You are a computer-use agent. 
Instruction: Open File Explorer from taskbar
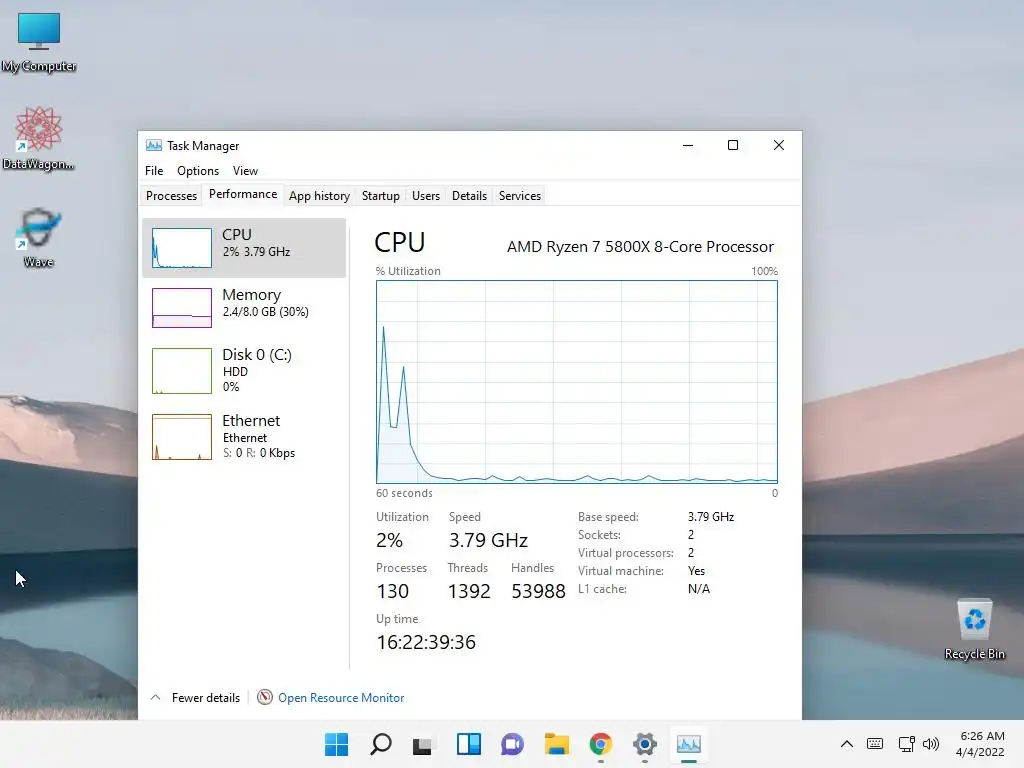tap(556, 744)
